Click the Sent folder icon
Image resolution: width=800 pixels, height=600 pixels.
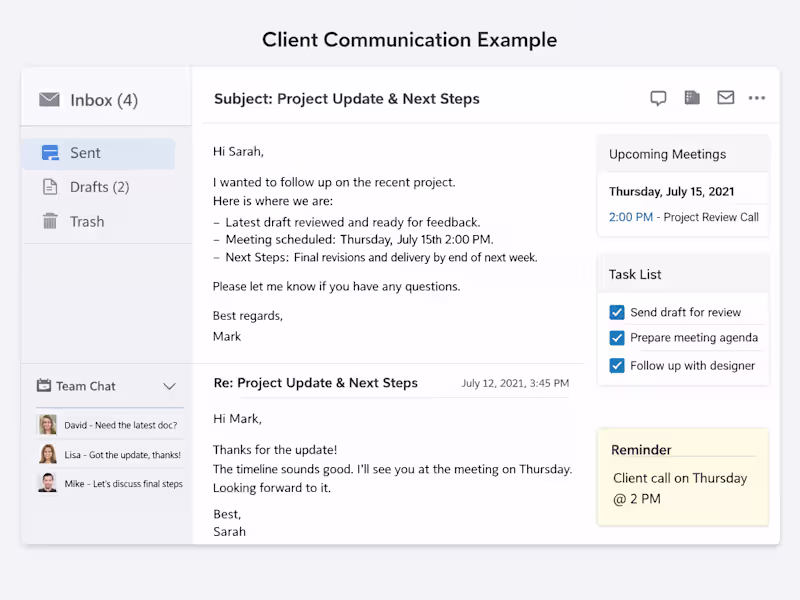[50, 153]
